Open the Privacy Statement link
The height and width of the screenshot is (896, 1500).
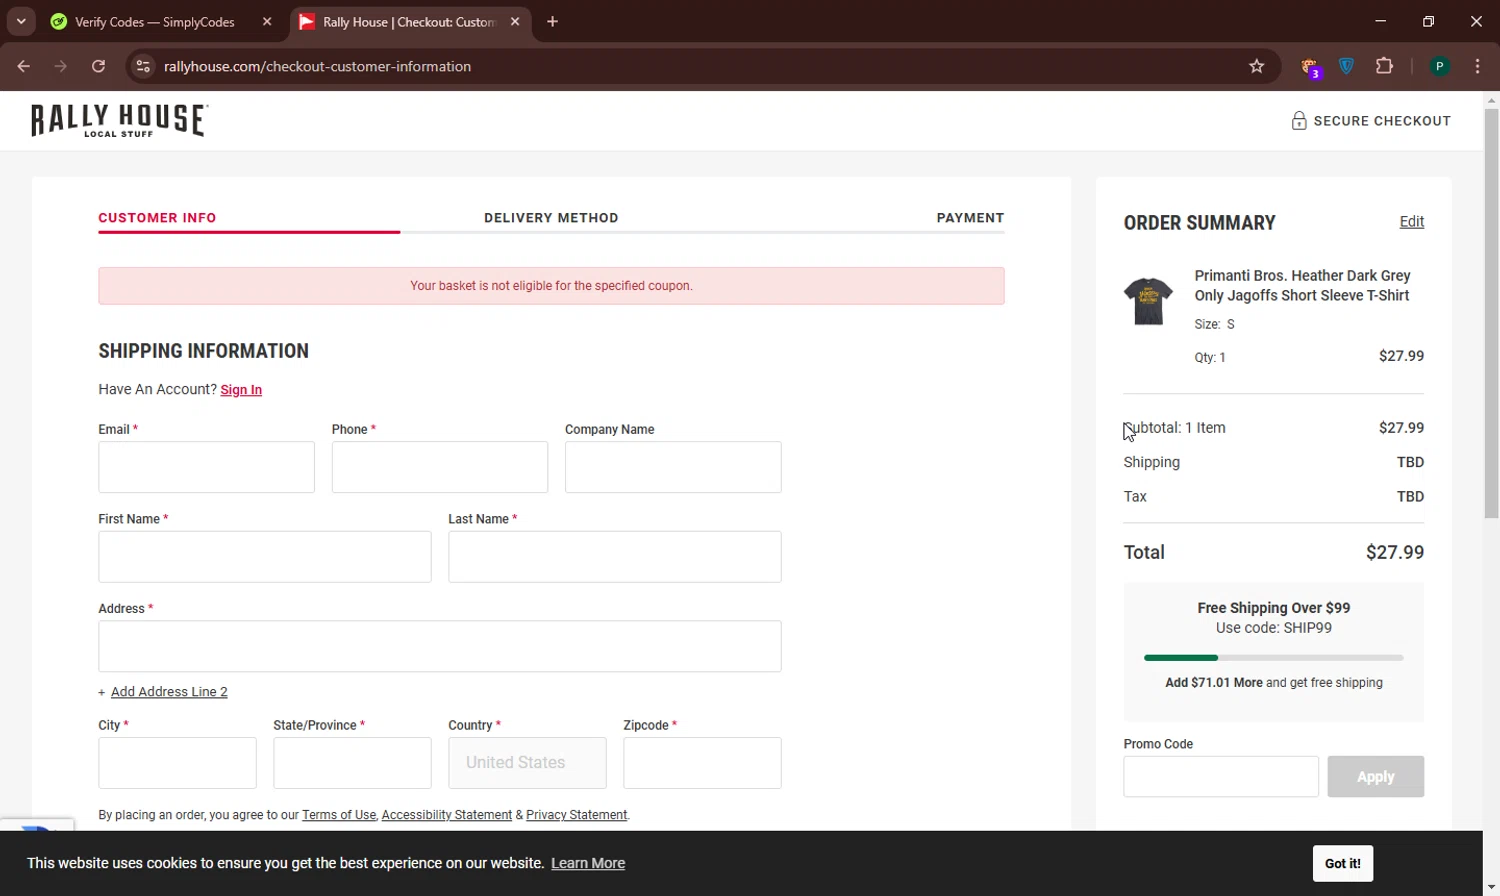click(x=577, y=815)
